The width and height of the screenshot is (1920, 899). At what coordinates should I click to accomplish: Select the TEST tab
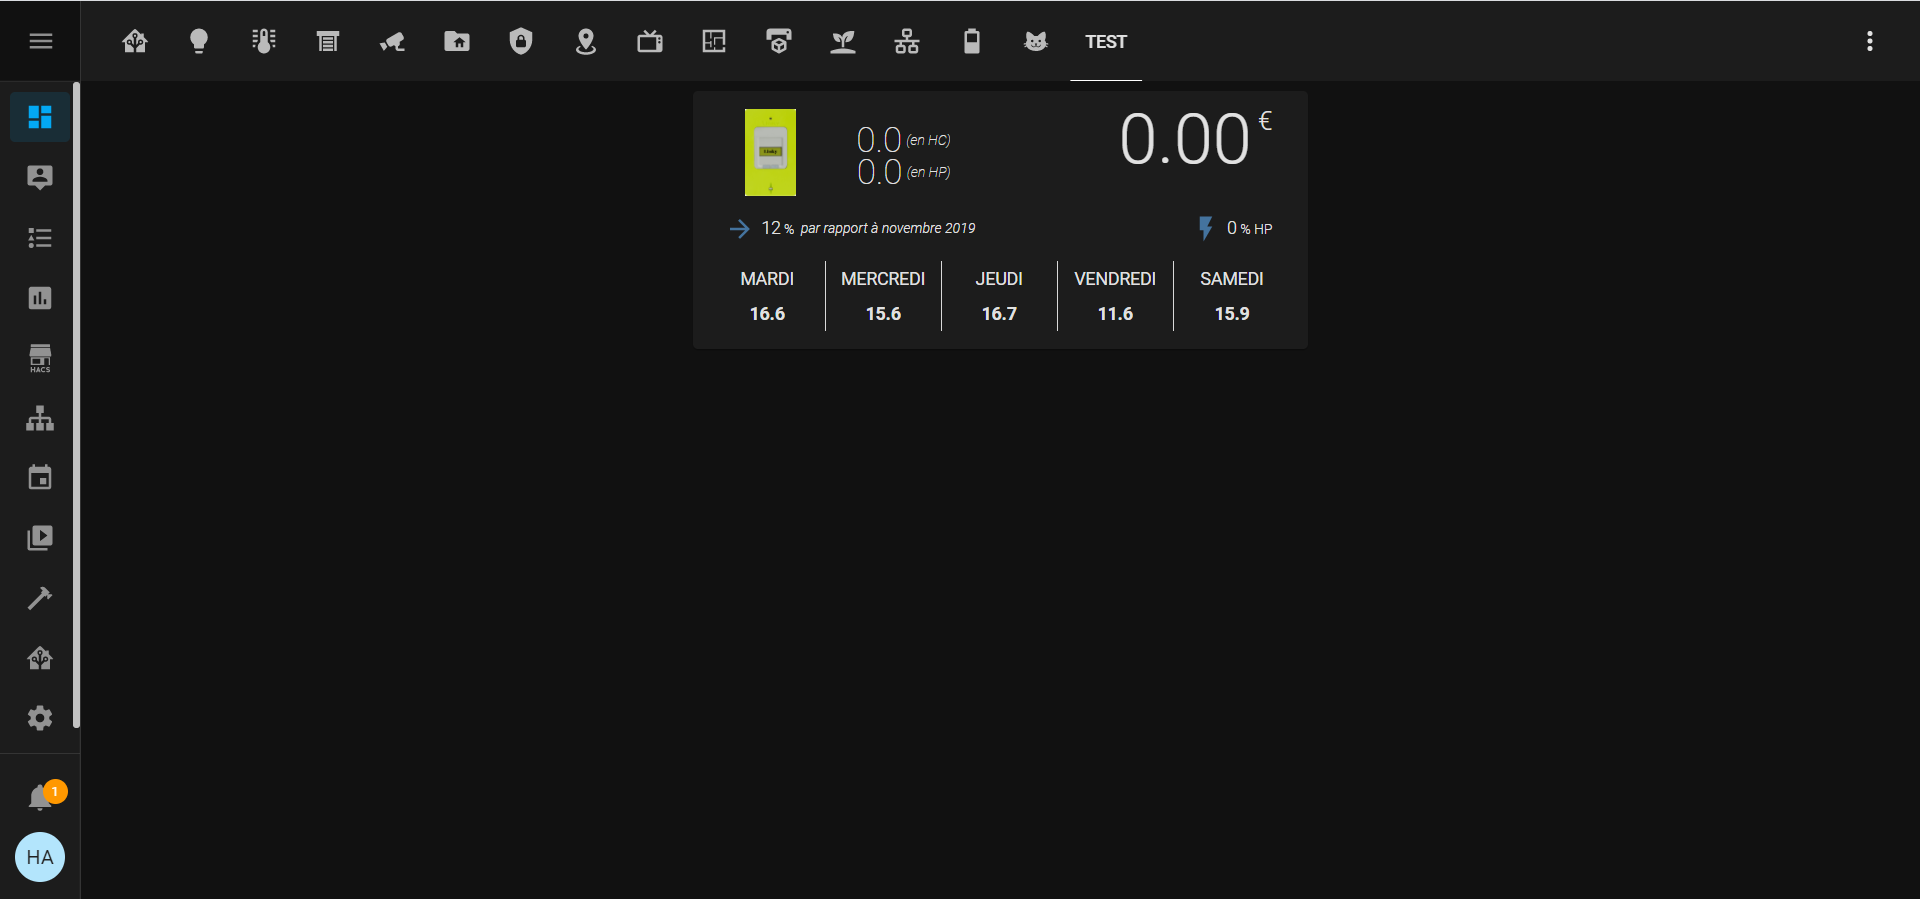[1105, 42]
